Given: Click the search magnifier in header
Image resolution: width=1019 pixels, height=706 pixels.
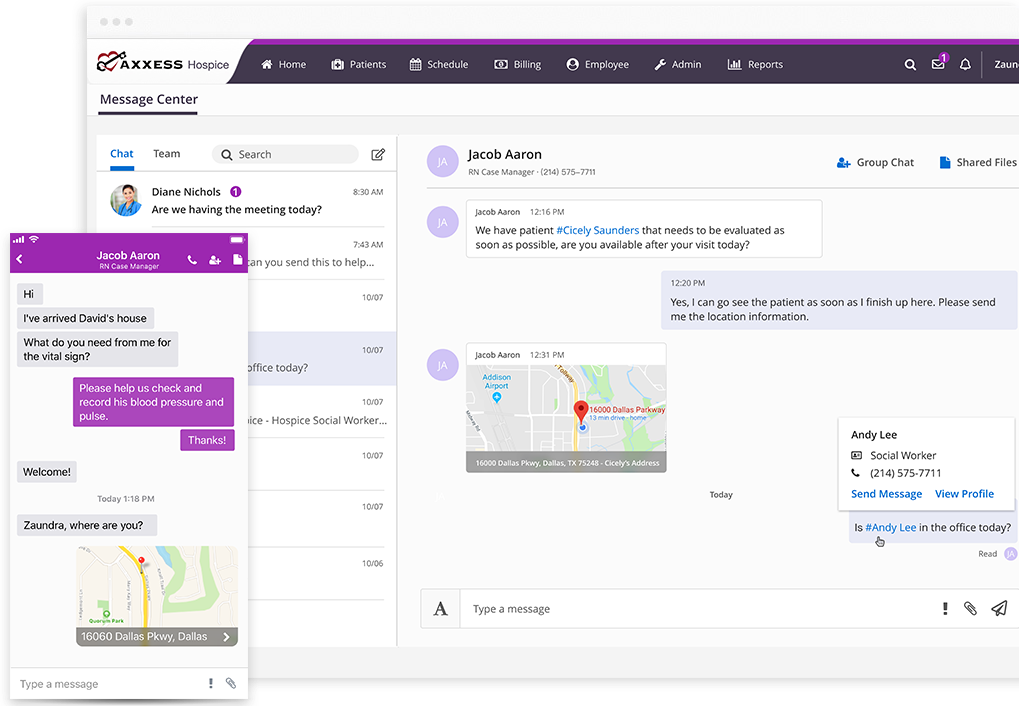Looking at the screenshot, I should pyautogui.click(x=910, y=64).
